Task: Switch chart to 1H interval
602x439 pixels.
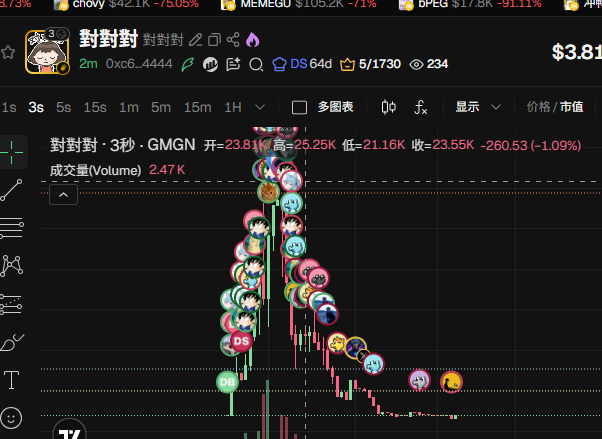Action: [x=233, y=107]
